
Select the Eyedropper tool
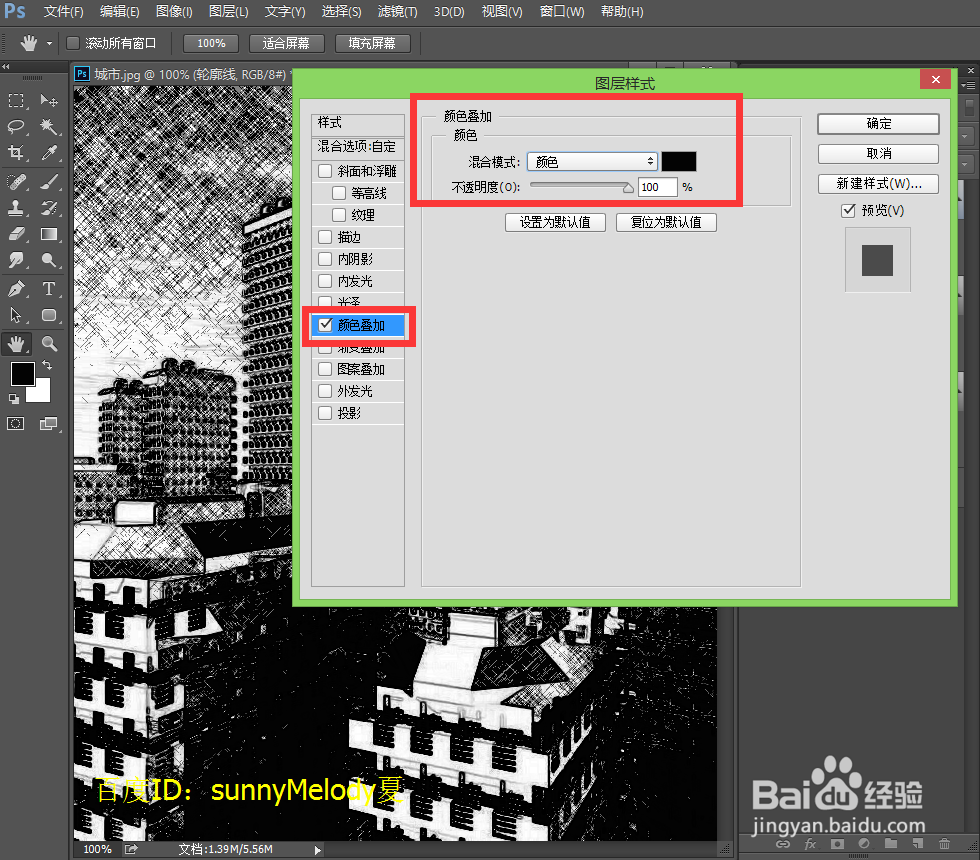(49, 152)
